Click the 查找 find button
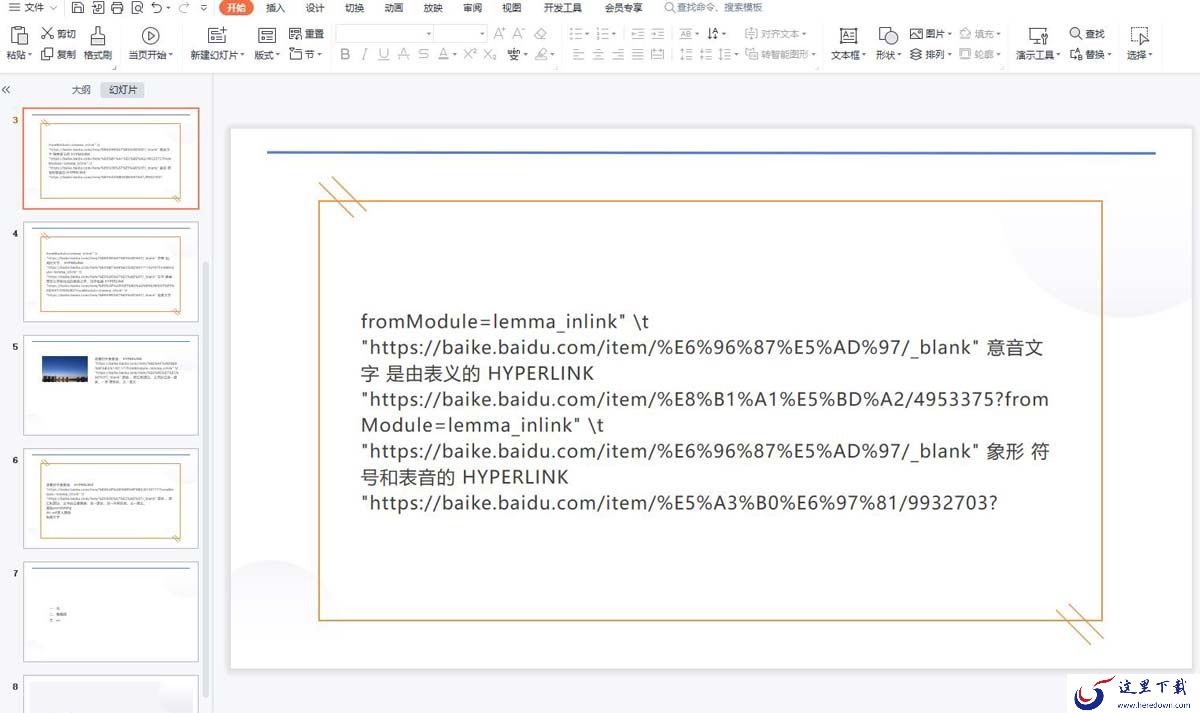The image size is (1200, 713). 1087,34
